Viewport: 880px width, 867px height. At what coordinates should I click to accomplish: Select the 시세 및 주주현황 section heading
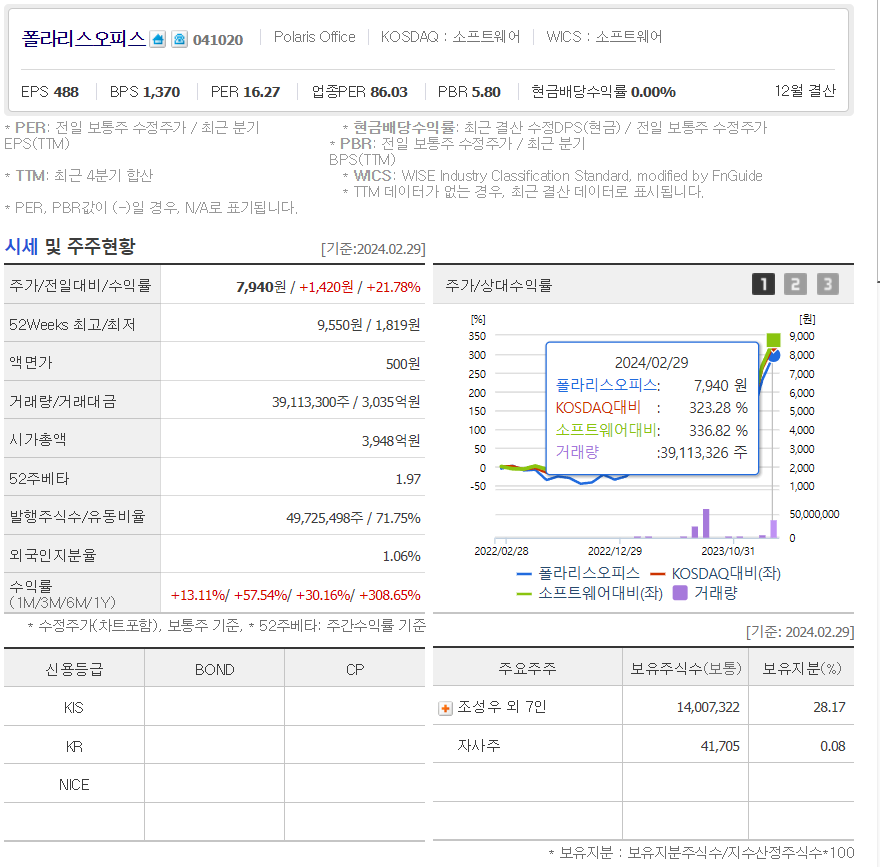pyautogui.click(x=70, y=246)
